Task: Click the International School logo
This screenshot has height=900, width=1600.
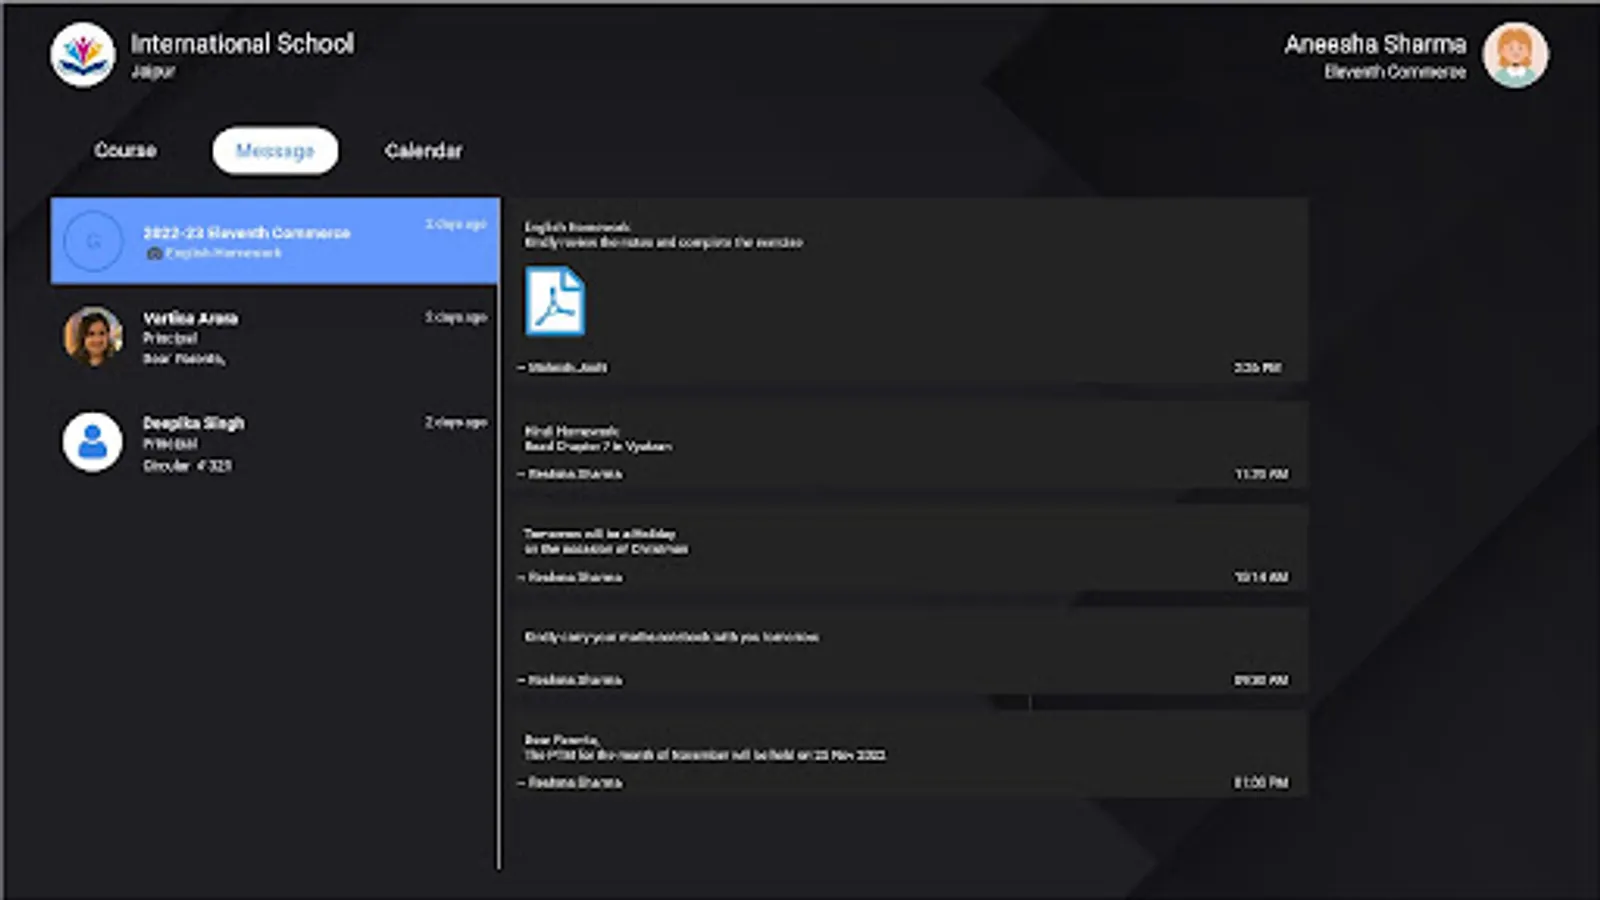Action: [x=83, y=55]
